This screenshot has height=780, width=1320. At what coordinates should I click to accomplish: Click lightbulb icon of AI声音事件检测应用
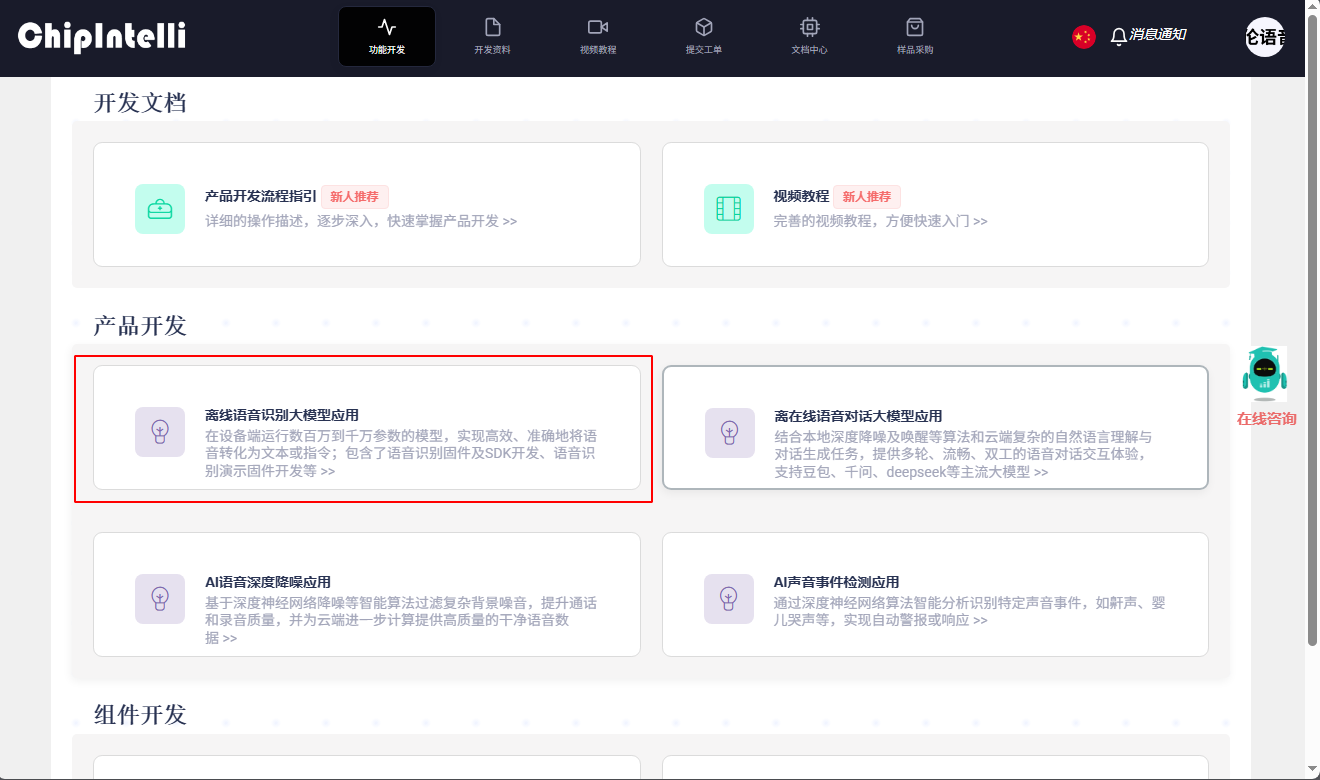pyautogui.click(x=729, y=599)
